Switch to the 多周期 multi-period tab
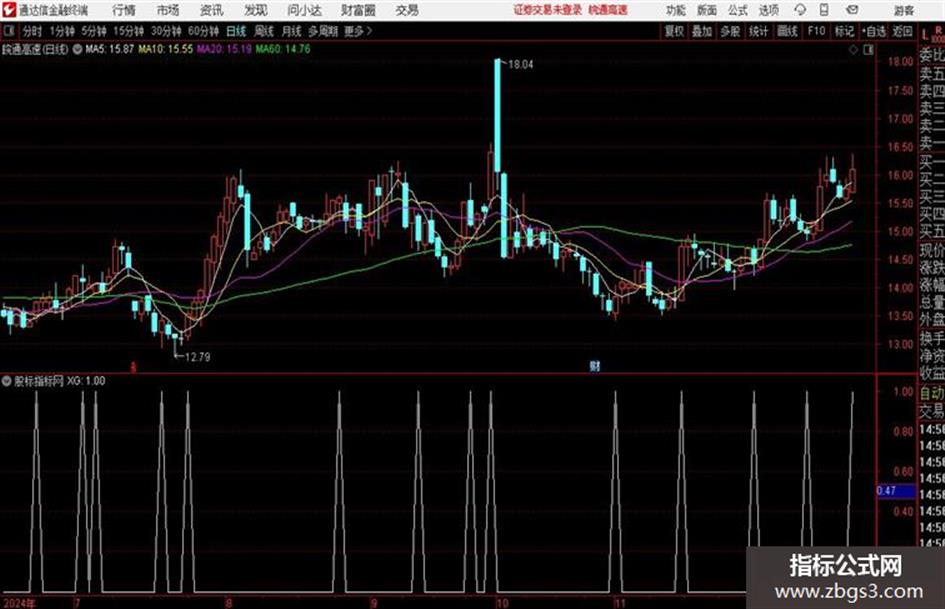The height and width of the screenshot is (609, 945). point(323,31)
